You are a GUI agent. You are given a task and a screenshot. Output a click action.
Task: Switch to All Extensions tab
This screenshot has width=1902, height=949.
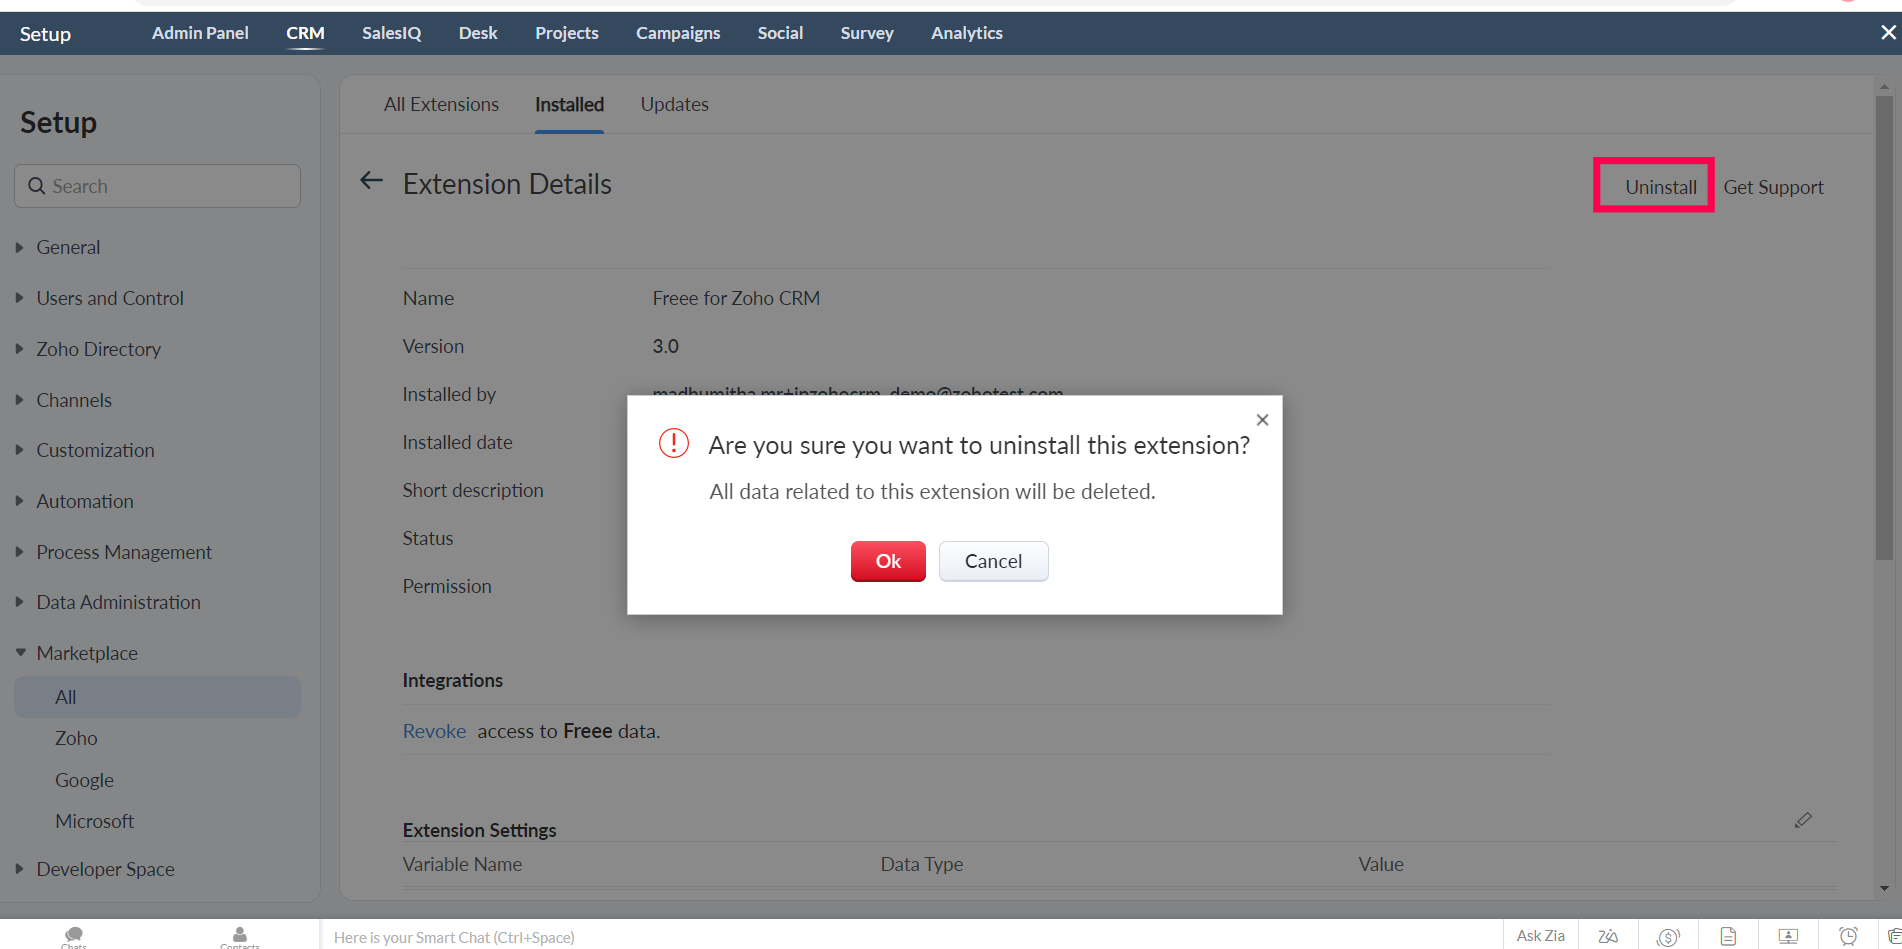pyautogui.click(x=441, y=104)
